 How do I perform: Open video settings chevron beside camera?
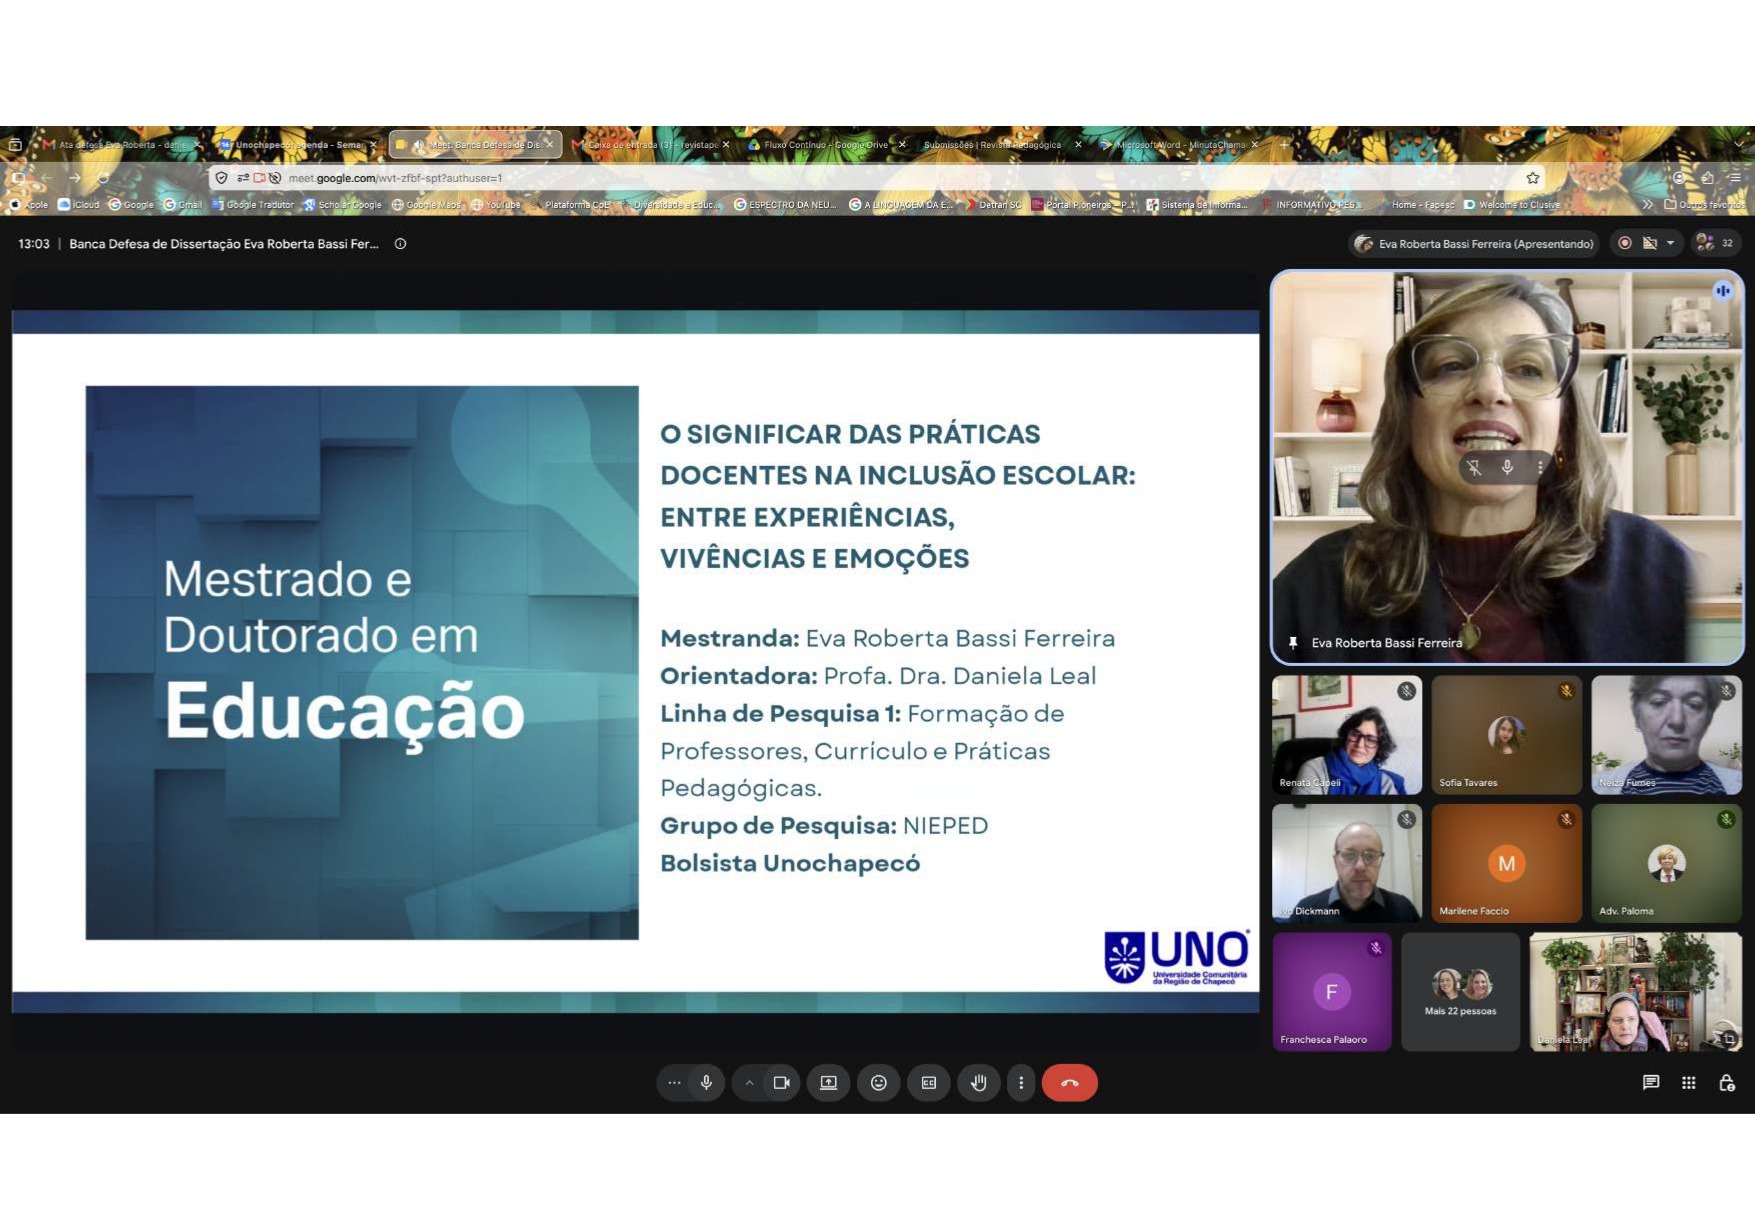749,1082
